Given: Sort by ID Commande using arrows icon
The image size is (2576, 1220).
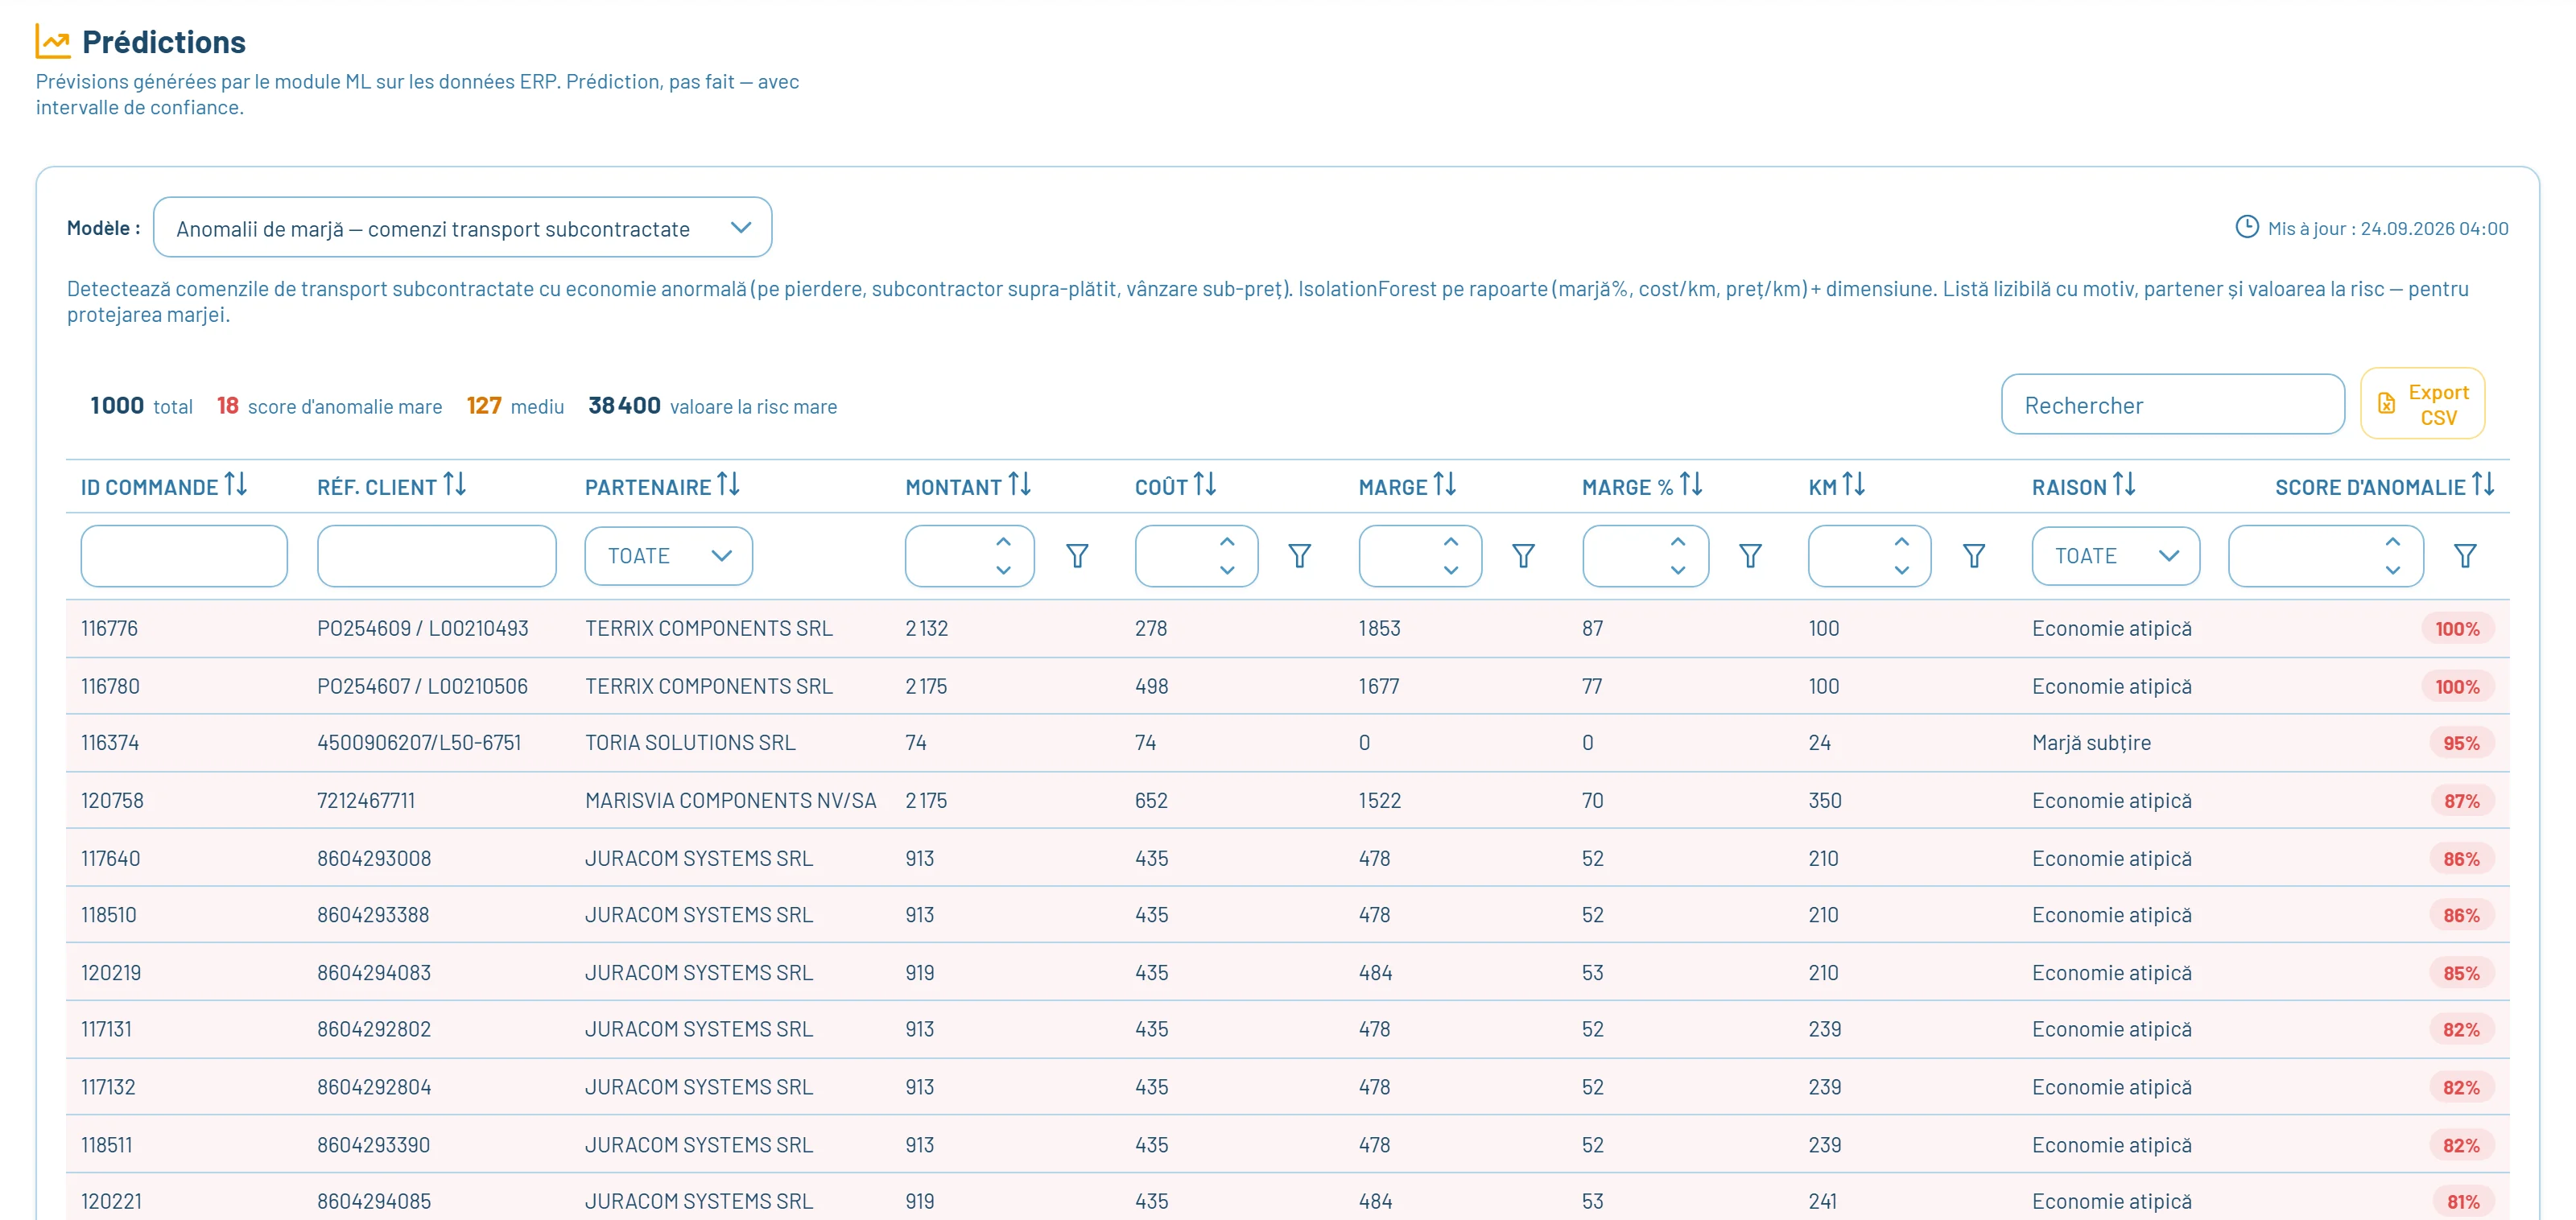Looking at the screenshot, I should click(236, 485).
